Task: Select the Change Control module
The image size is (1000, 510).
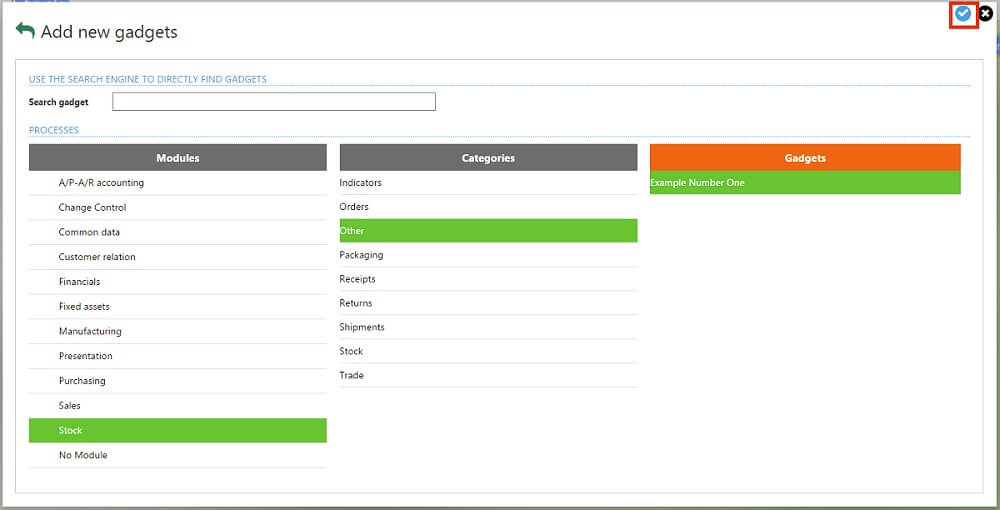Action: (x=92, y=208)
